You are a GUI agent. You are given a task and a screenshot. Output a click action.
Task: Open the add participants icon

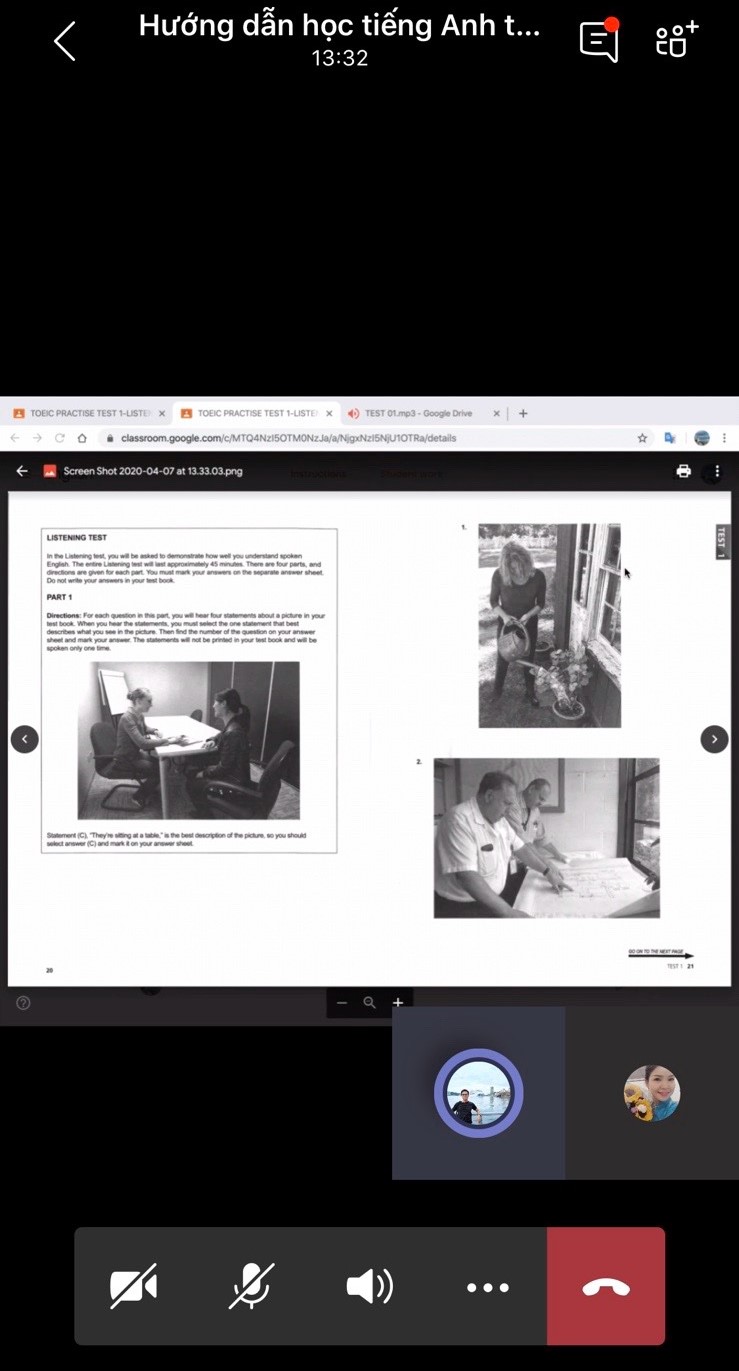[x=676, y=40]
